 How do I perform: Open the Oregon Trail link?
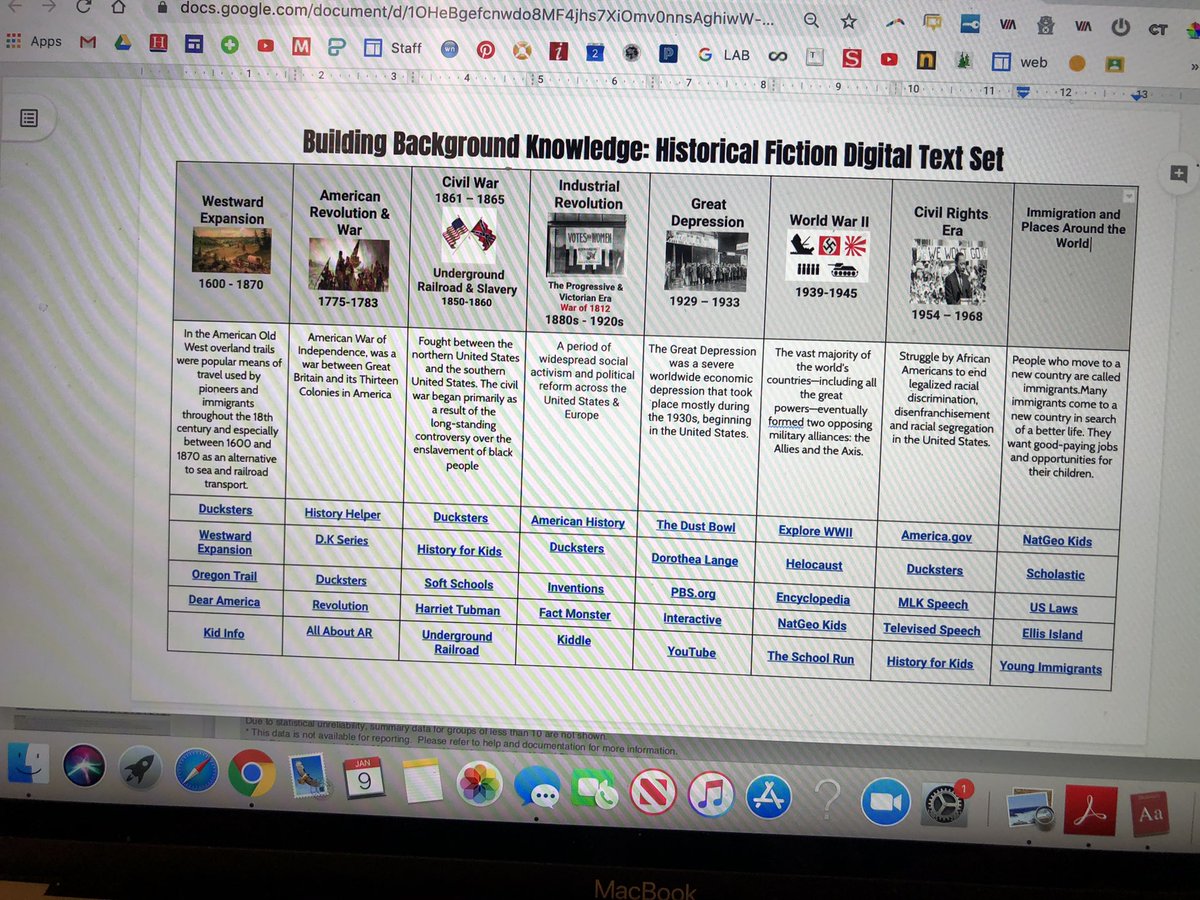coord(224,576)
